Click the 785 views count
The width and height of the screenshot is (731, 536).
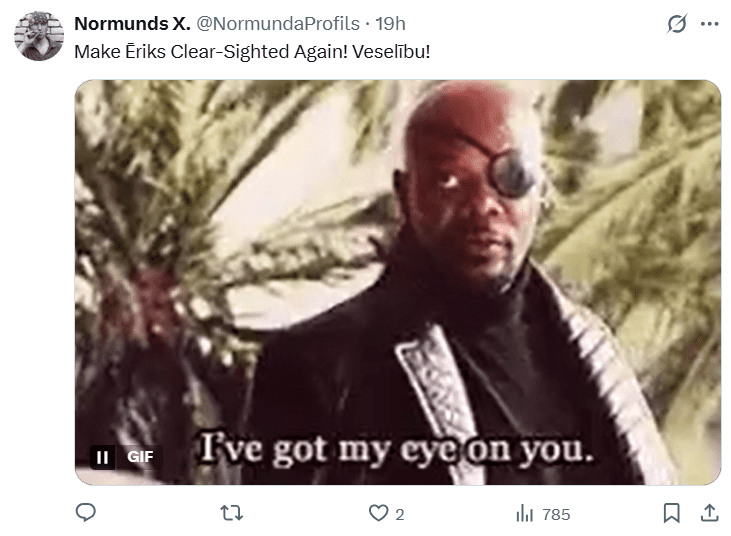tap(556, 515)
